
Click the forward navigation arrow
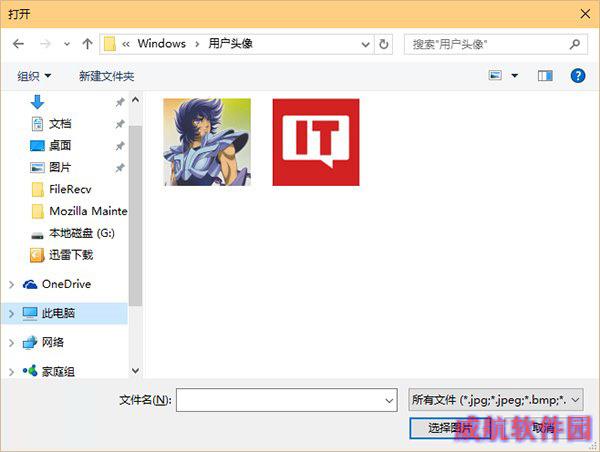[x=45, y=44]
